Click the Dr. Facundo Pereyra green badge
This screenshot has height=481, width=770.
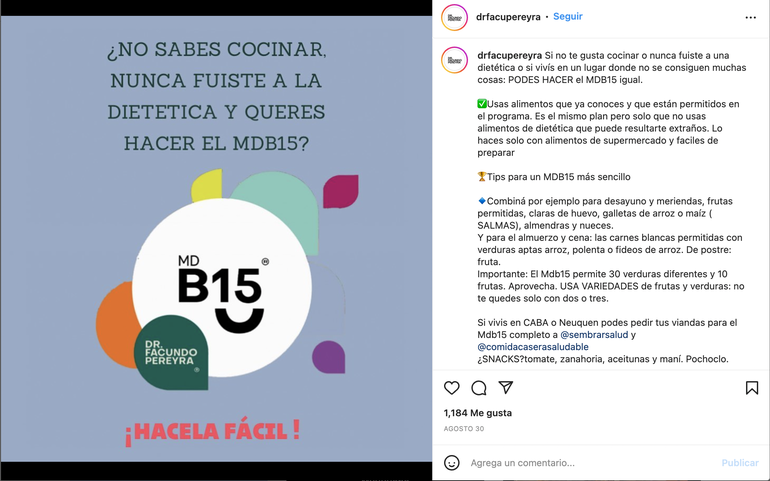[171, 353]
